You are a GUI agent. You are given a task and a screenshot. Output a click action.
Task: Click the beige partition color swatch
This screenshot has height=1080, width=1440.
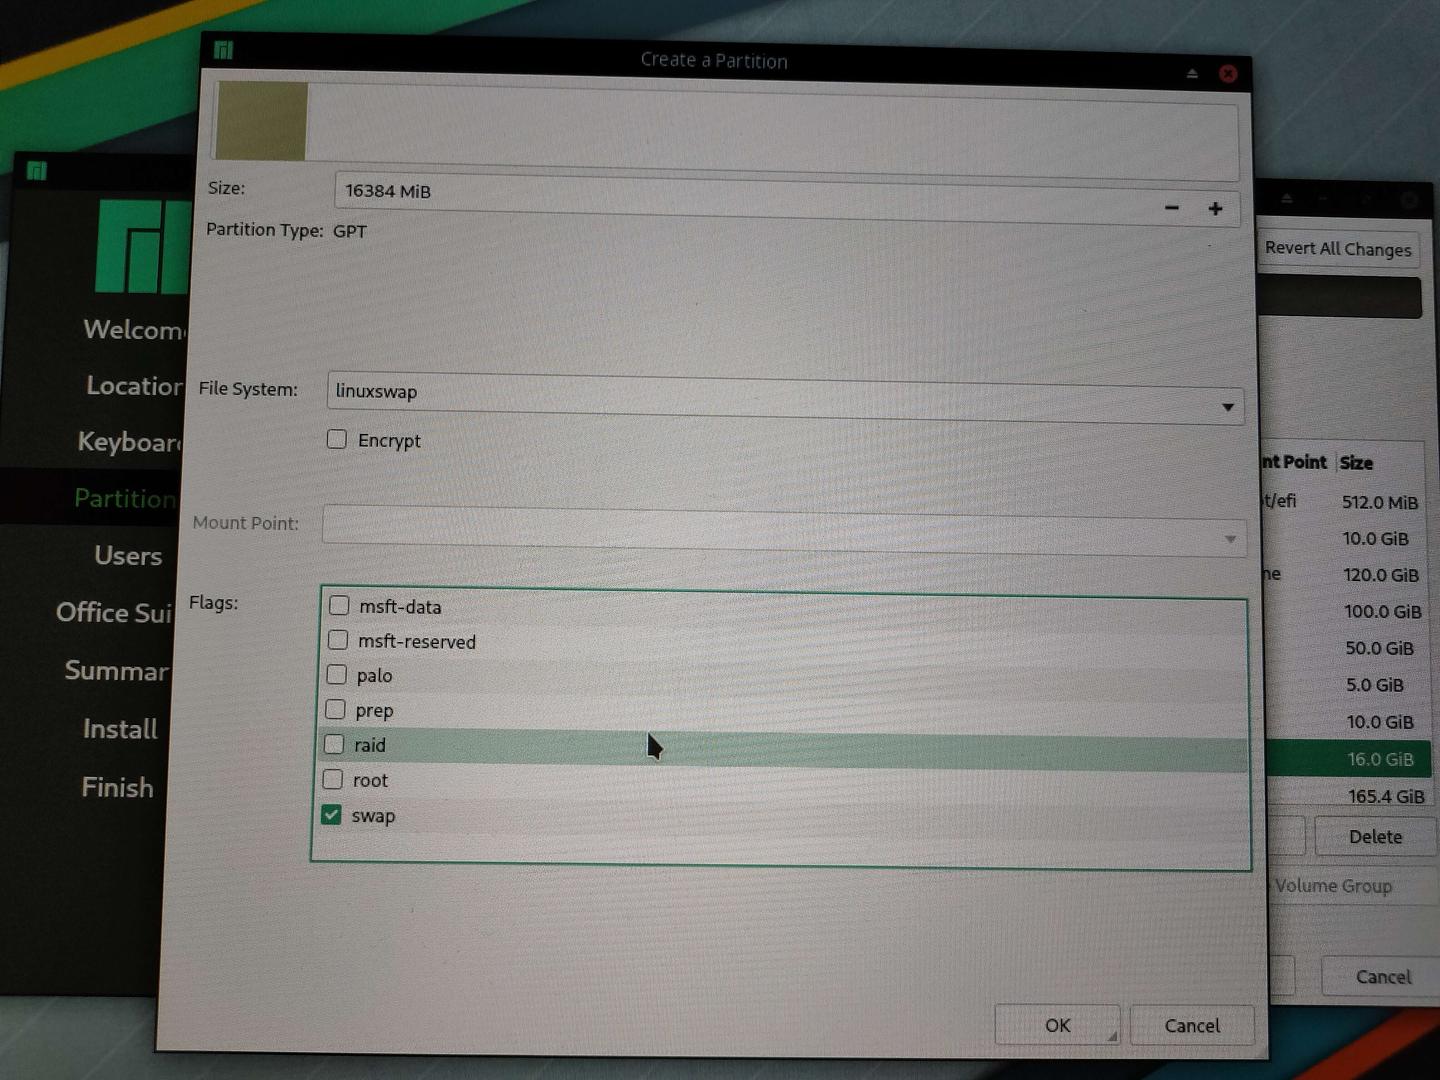[258, 120]
